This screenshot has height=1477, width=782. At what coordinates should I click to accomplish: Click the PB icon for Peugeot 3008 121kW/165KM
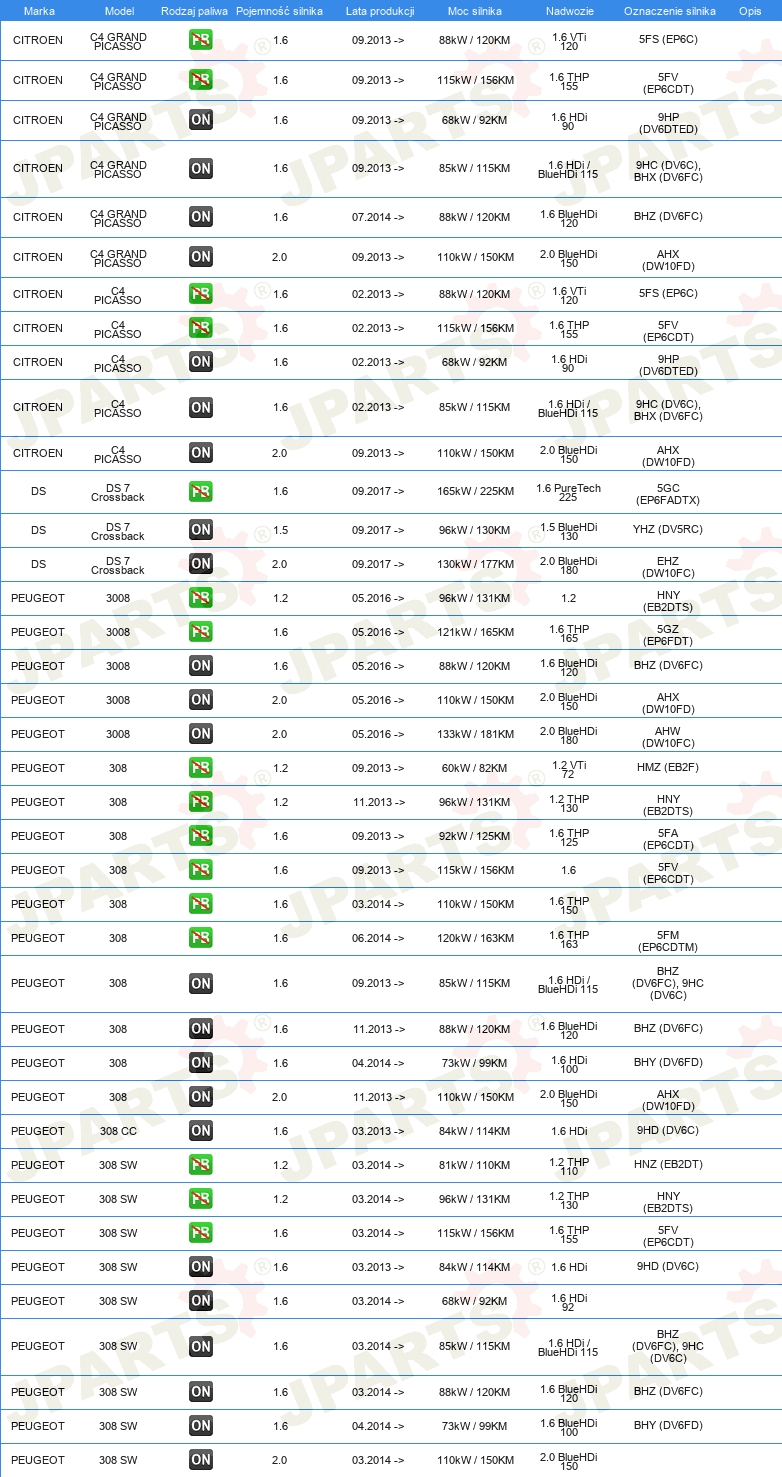pos(201,632)
